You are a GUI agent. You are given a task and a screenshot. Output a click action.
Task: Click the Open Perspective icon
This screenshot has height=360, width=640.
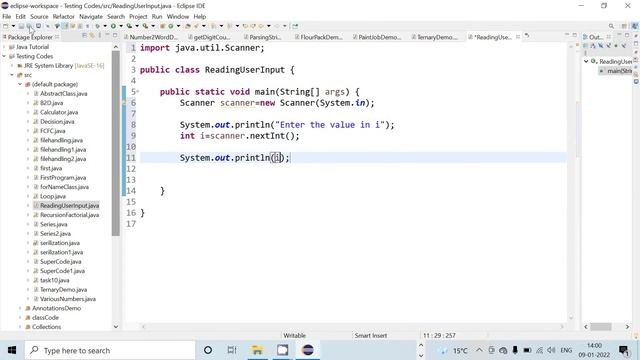[x=624, y=26]
